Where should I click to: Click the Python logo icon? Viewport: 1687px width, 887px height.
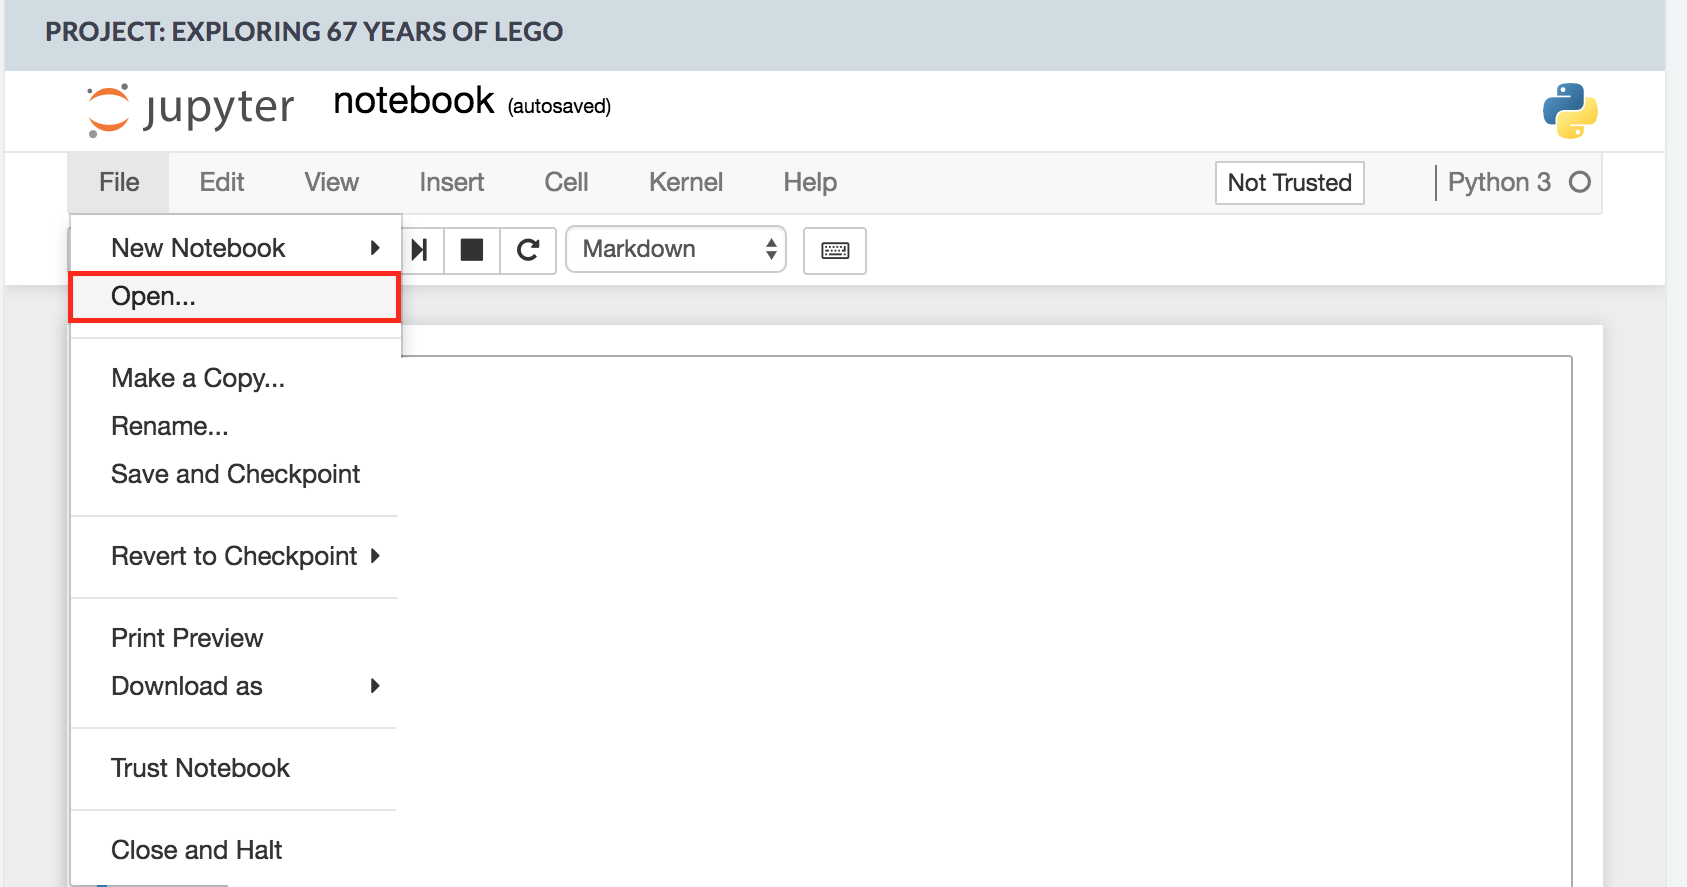pyautogui.click(x=1569, y=110)
